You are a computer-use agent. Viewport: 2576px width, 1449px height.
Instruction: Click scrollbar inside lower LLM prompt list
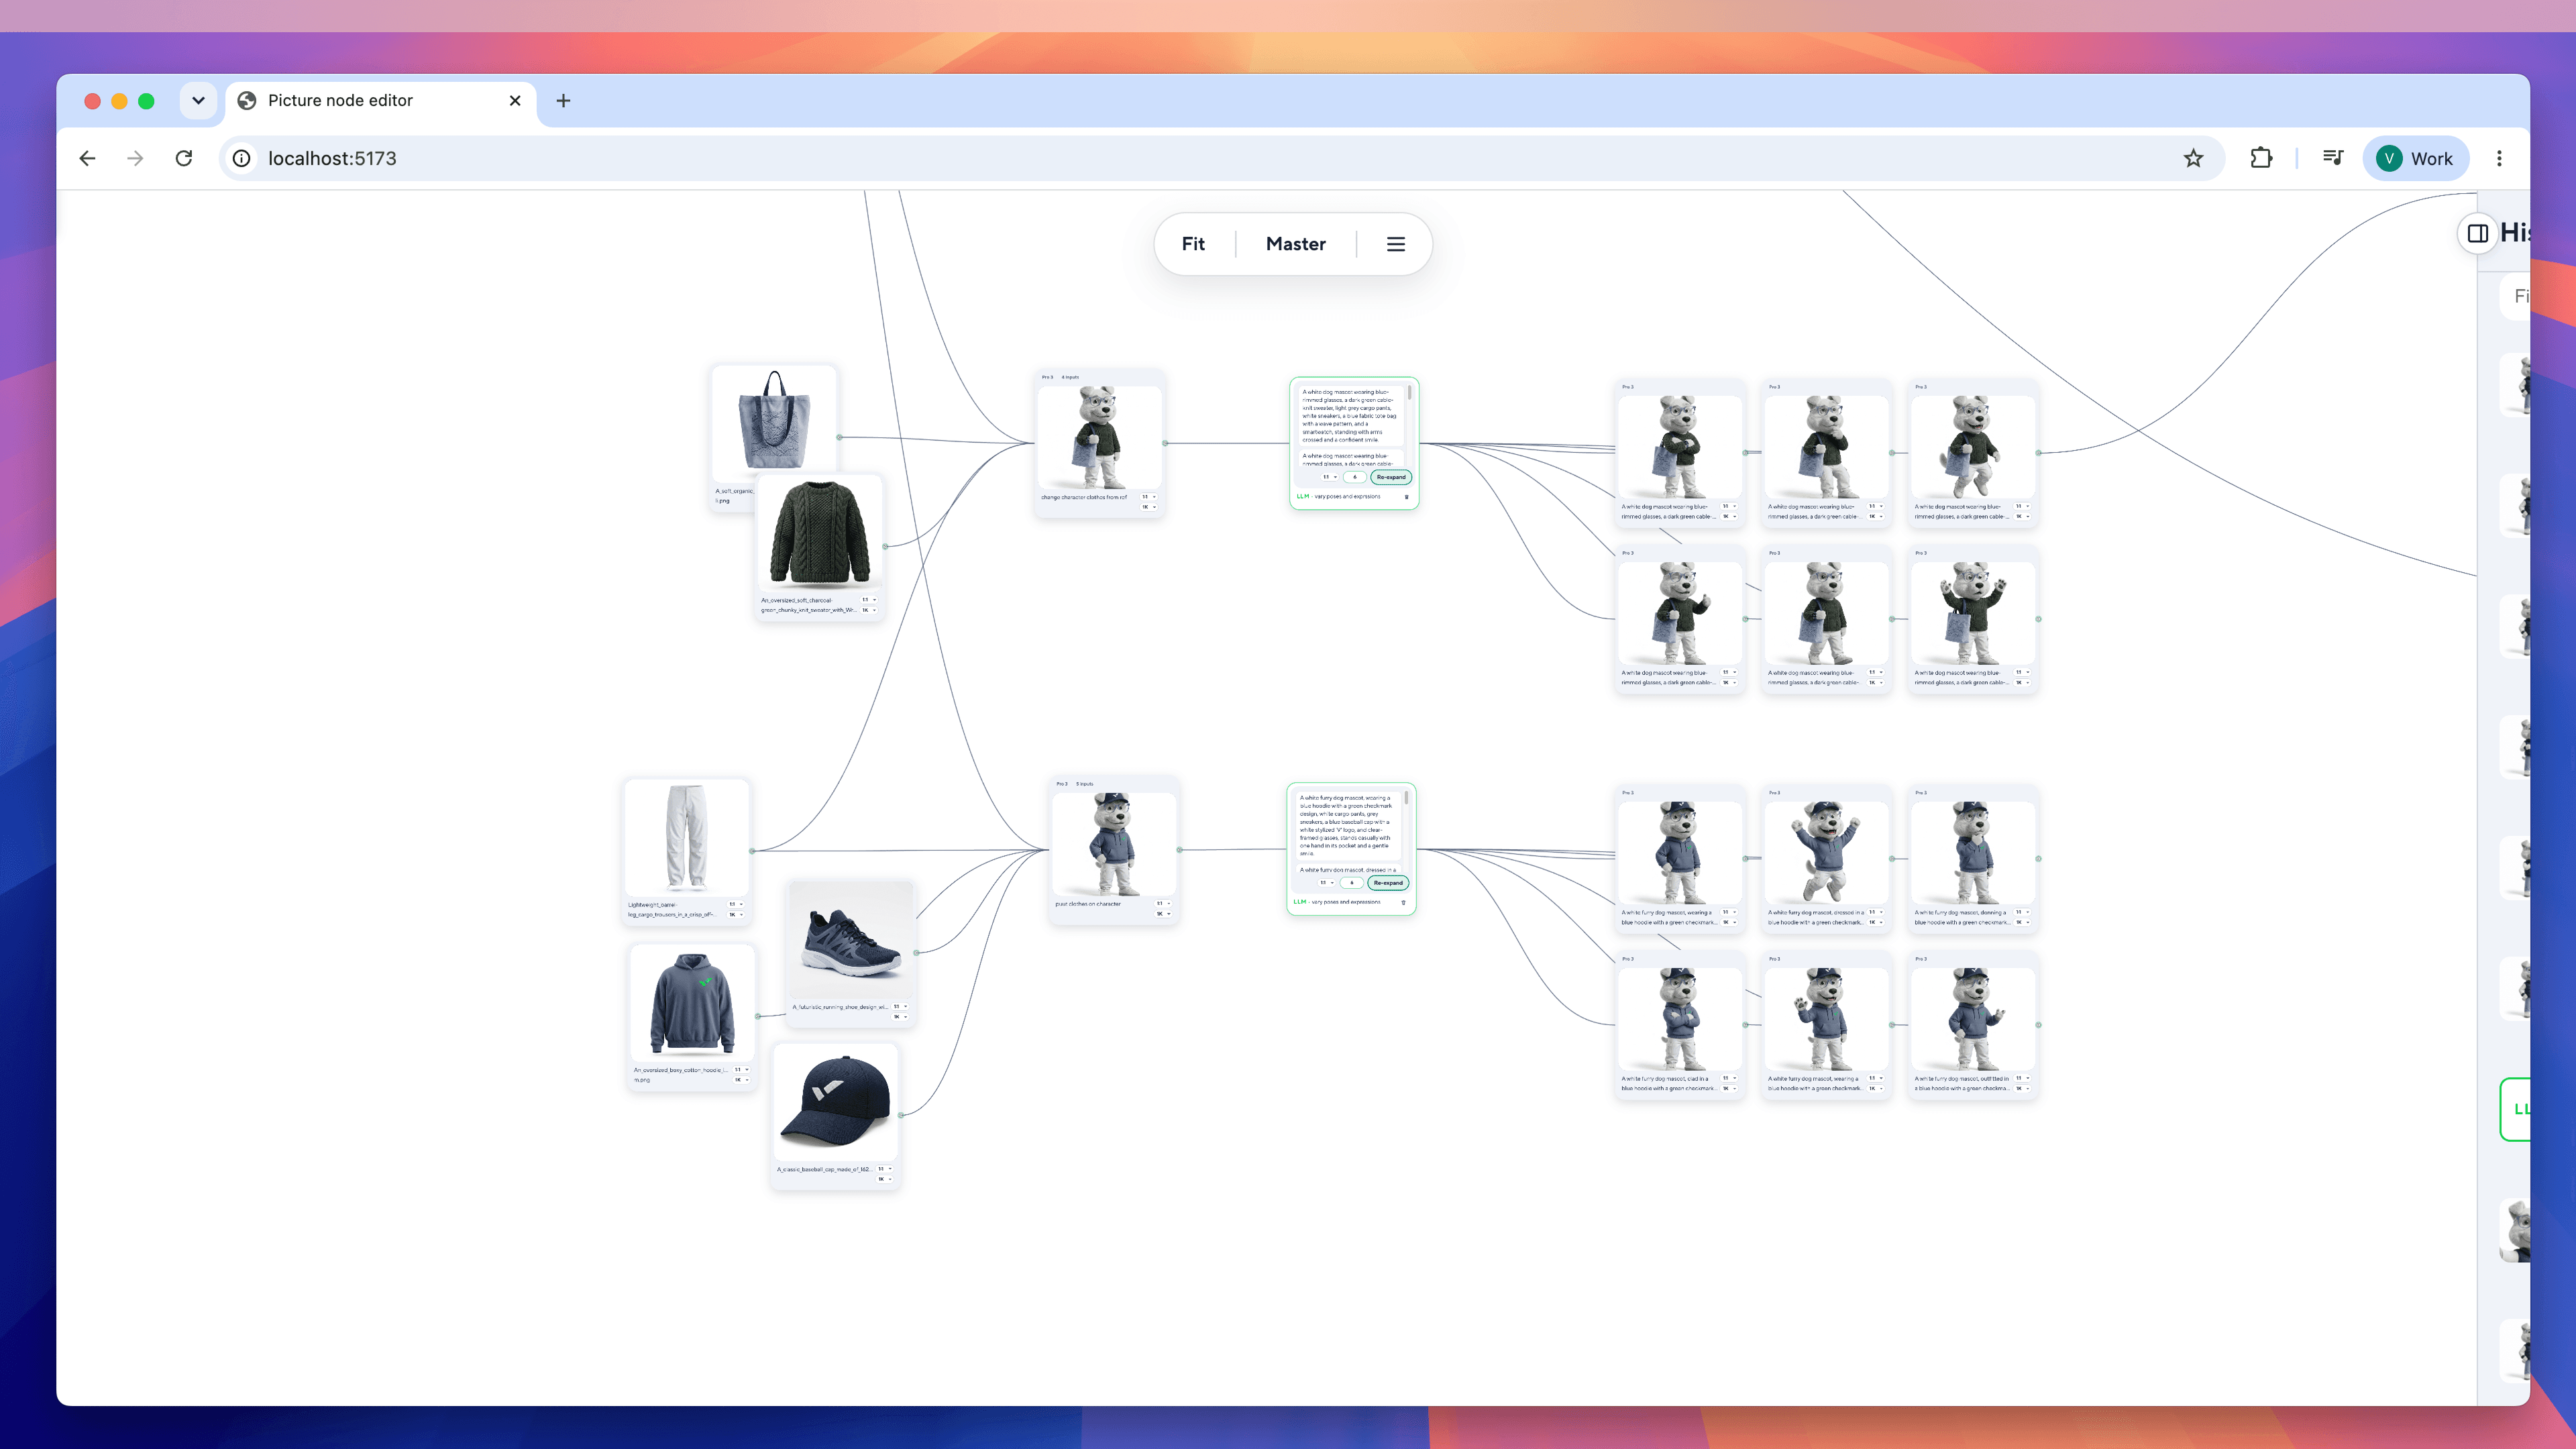1406,798
